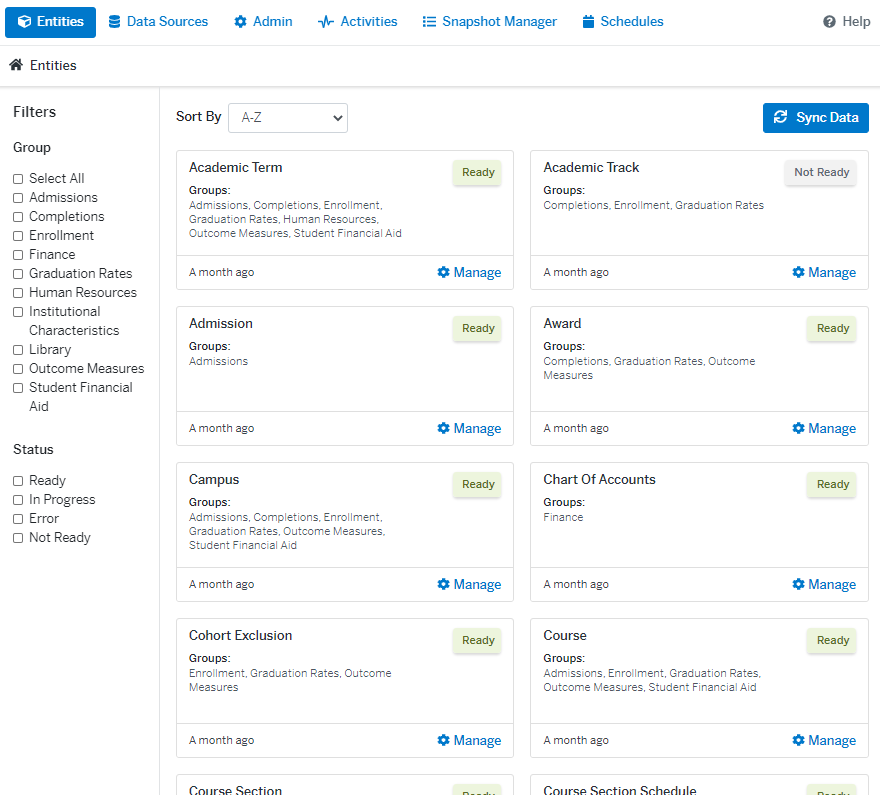This screenshot has height=795, width=880.
Task: Click the Campus card title
Action: coord(214,480)
